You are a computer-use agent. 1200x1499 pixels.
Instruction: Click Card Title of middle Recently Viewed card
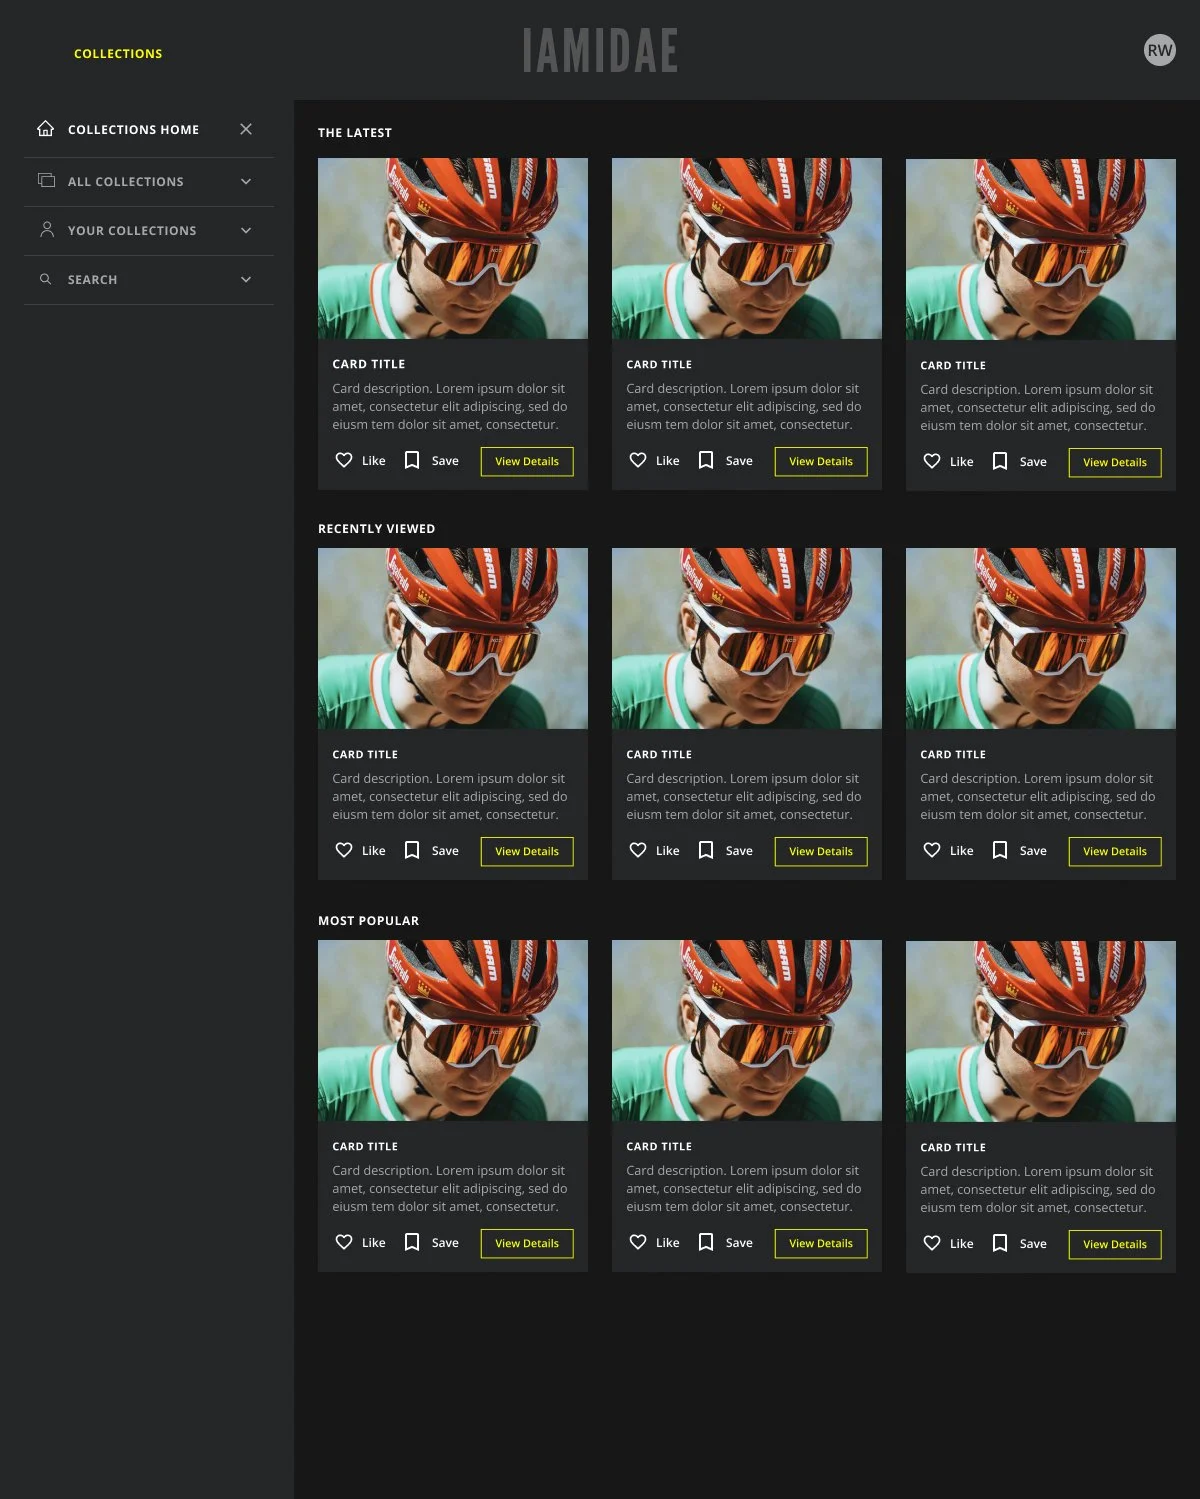[x=659, y=754]
